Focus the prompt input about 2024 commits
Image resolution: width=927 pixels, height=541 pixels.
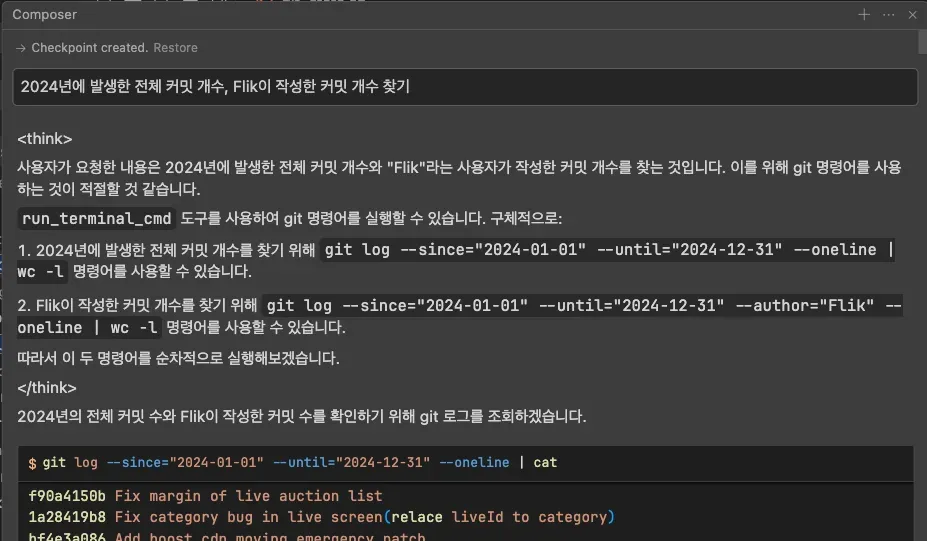[464, 87]
